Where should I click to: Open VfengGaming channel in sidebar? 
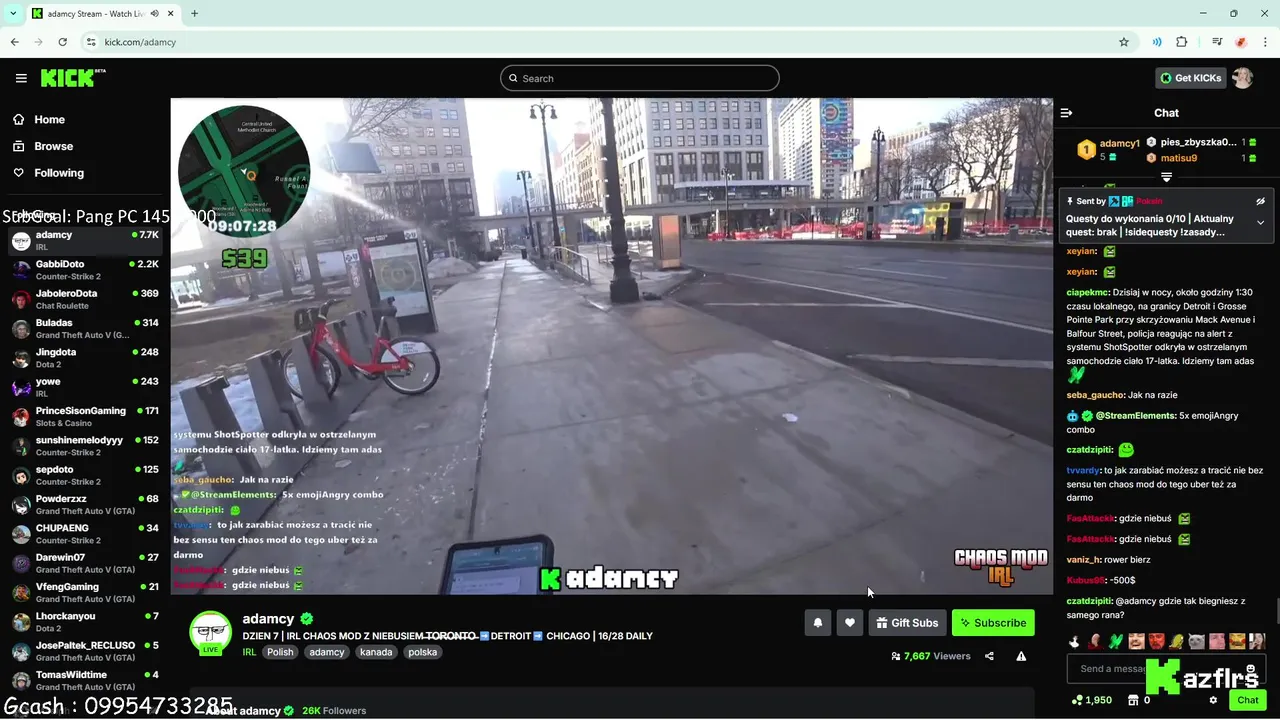[x=85, y=592]
